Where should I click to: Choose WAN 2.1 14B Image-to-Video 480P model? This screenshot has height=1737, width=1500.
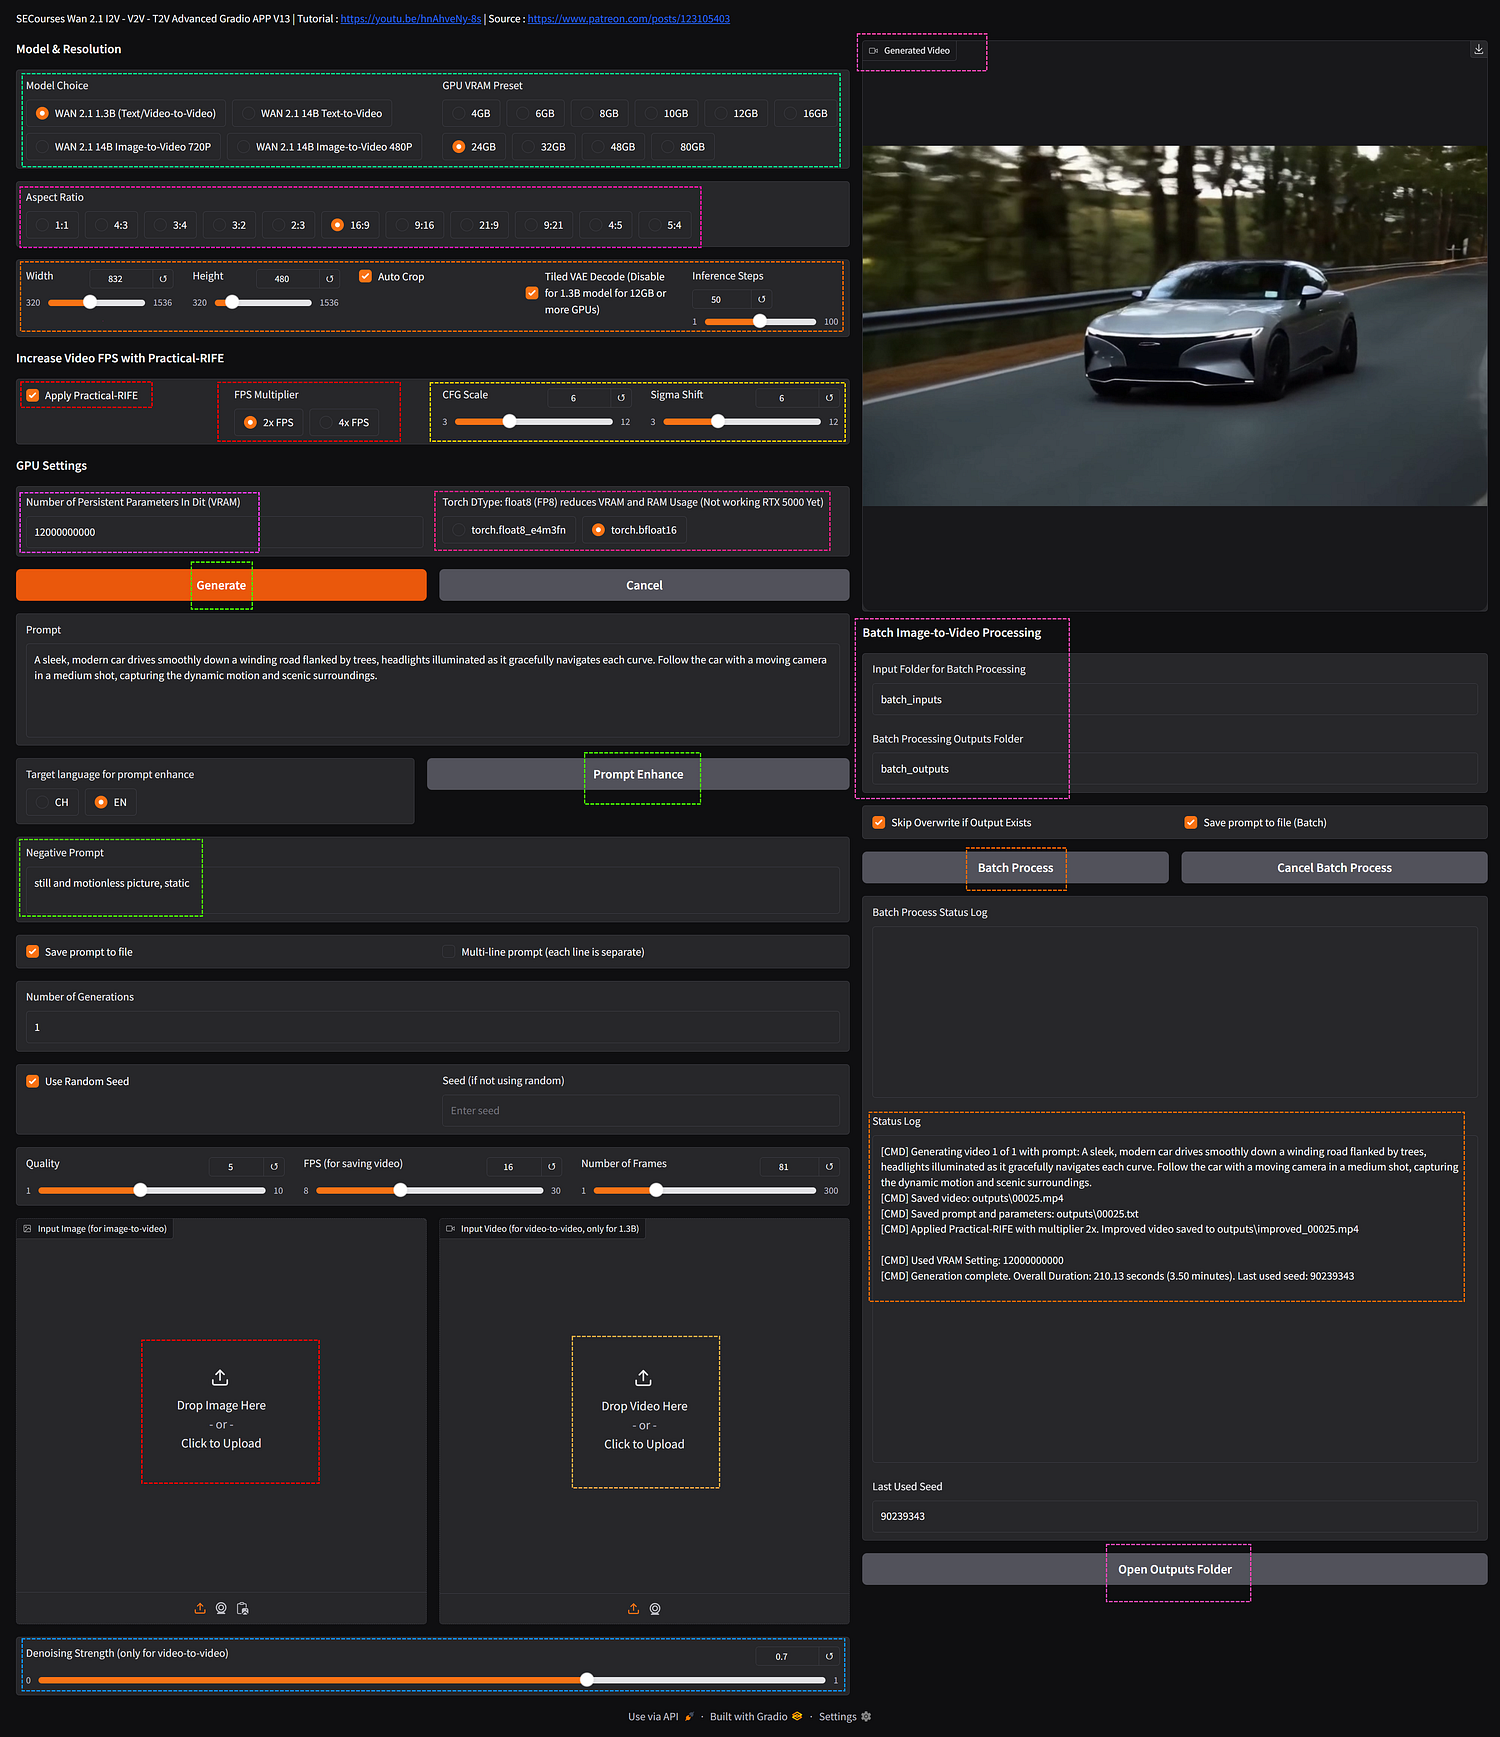(324, 147)
